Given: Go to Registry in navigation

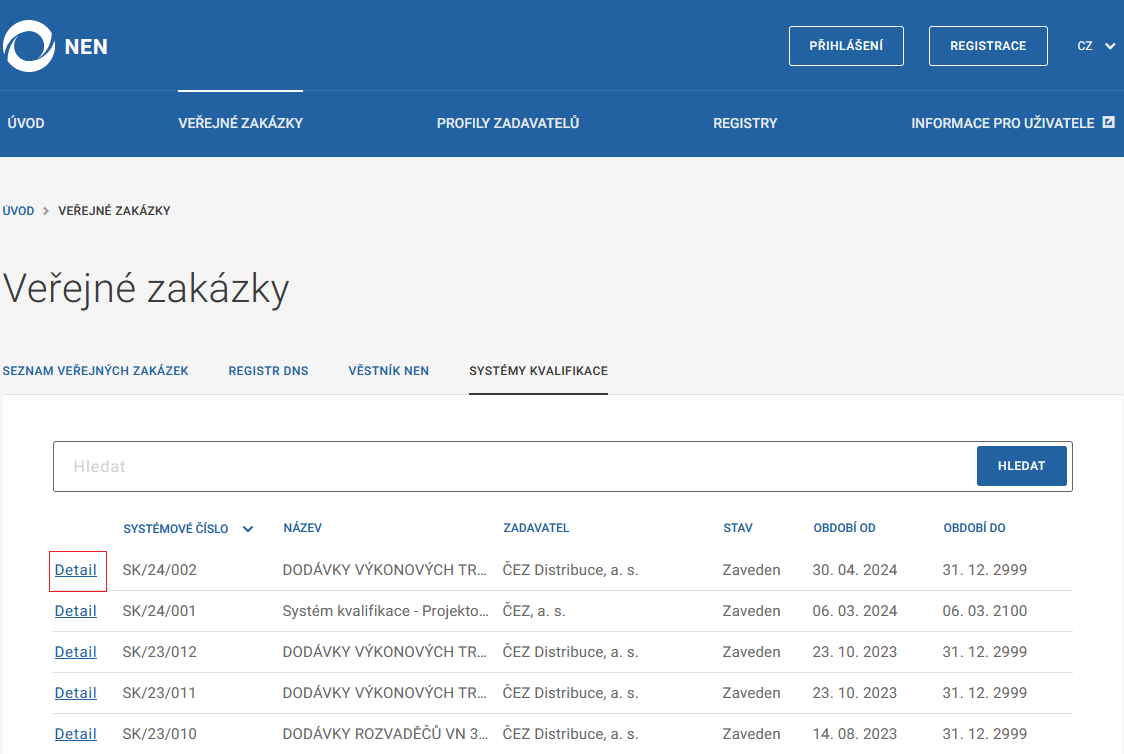Looking at the screenshot, I should pos(745,124).
